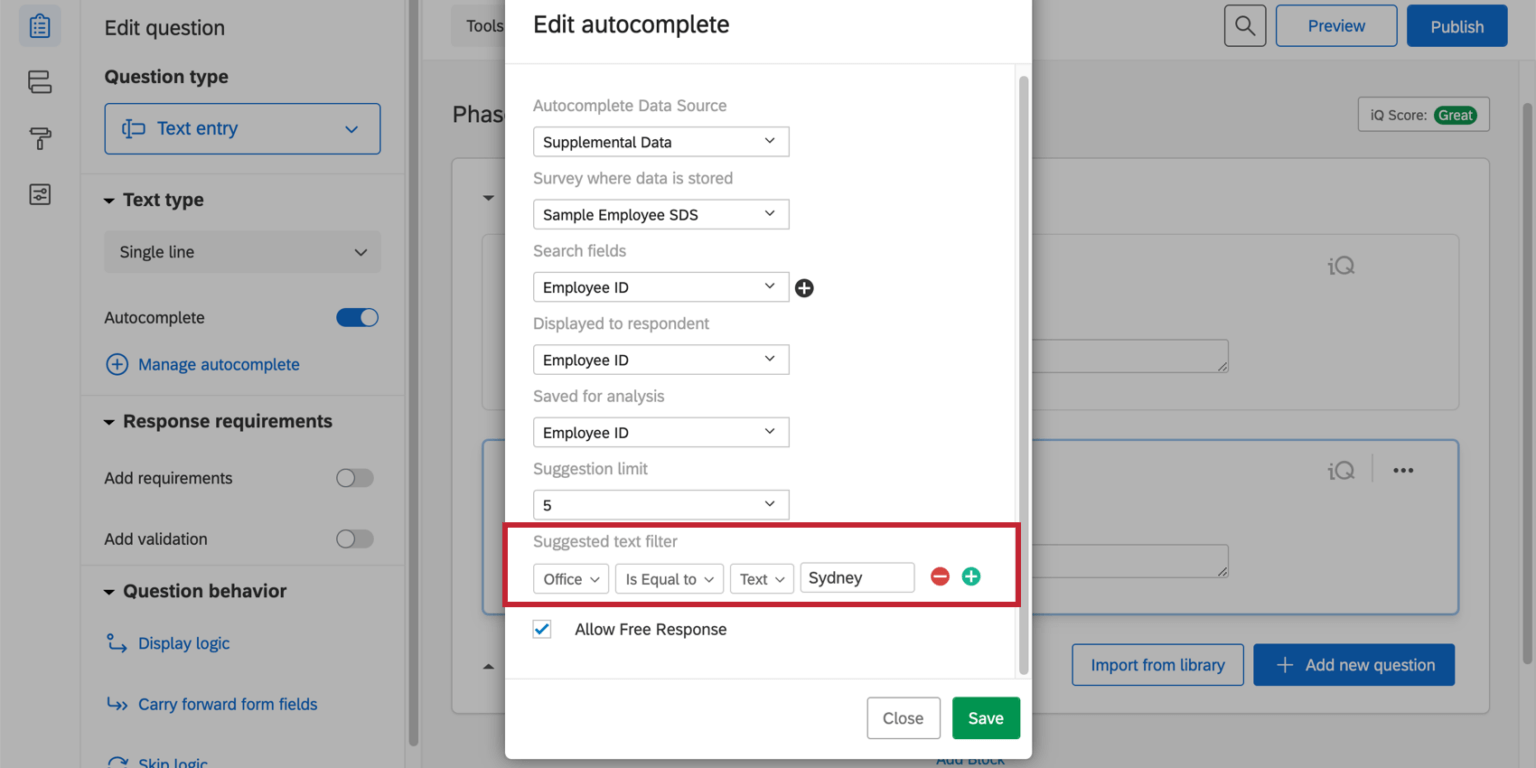The image size is (1536, 768).
Task: Select the survey Blocks icon in sidebar
Action: tap(39, 82)
